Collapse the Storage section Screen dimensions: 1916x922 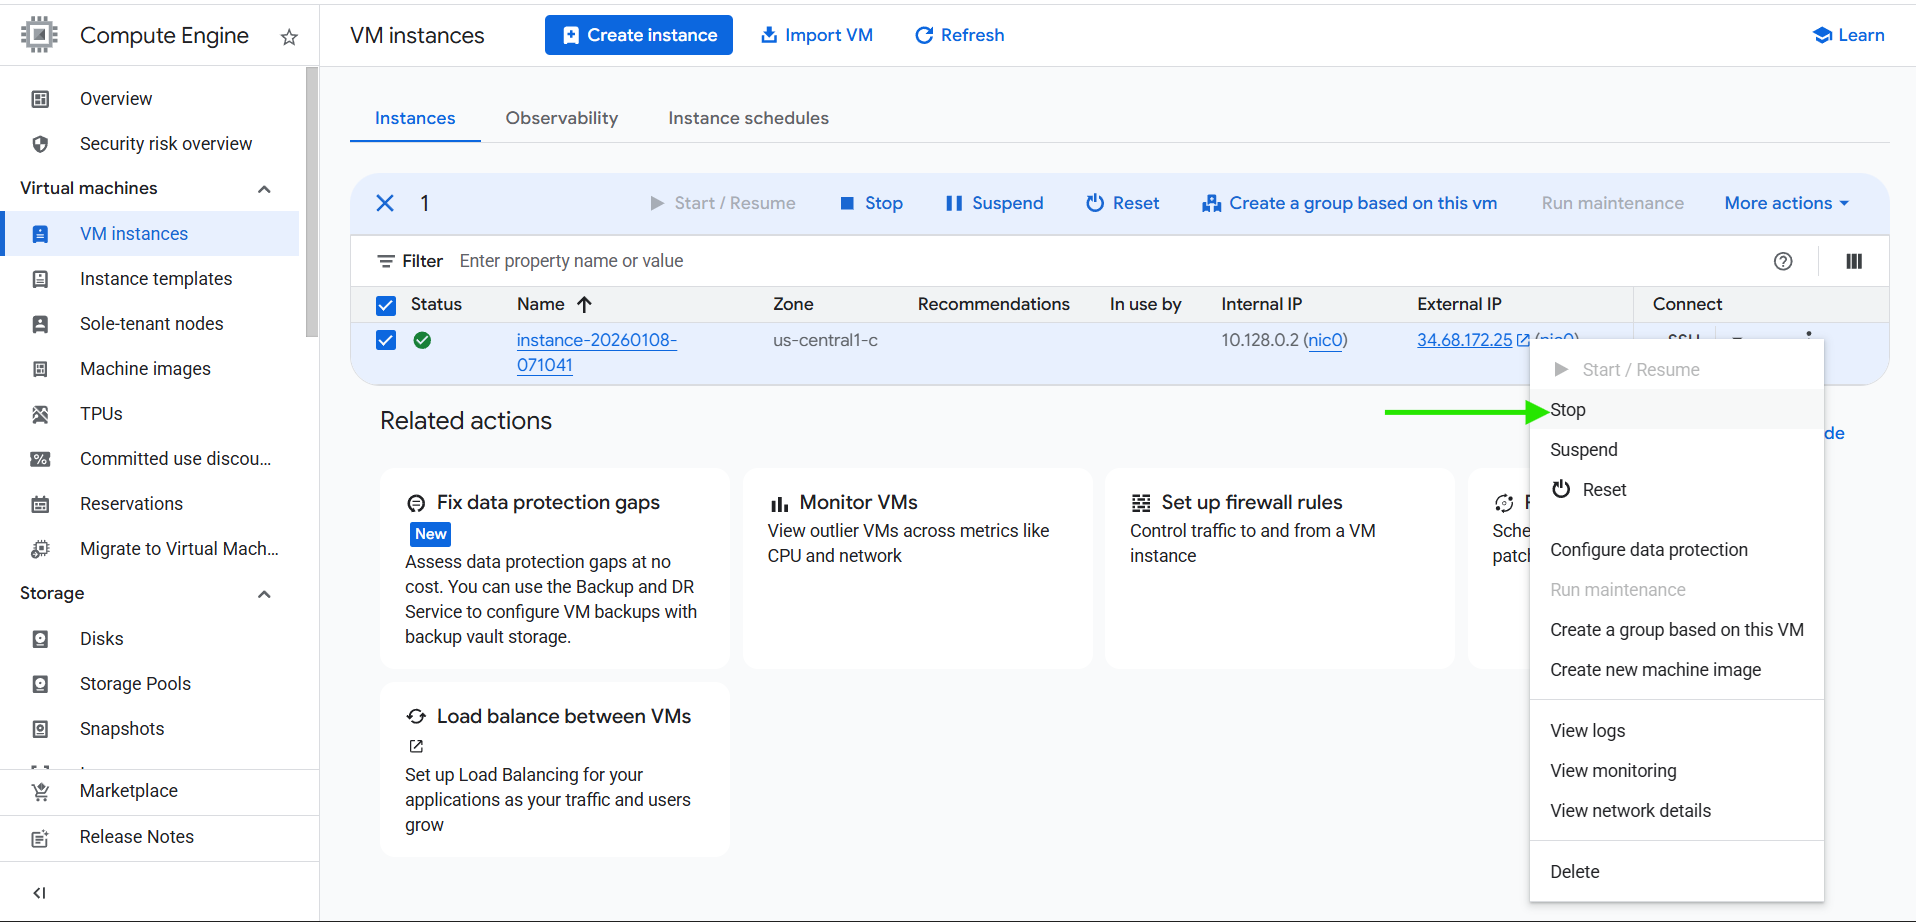[264, 594]
